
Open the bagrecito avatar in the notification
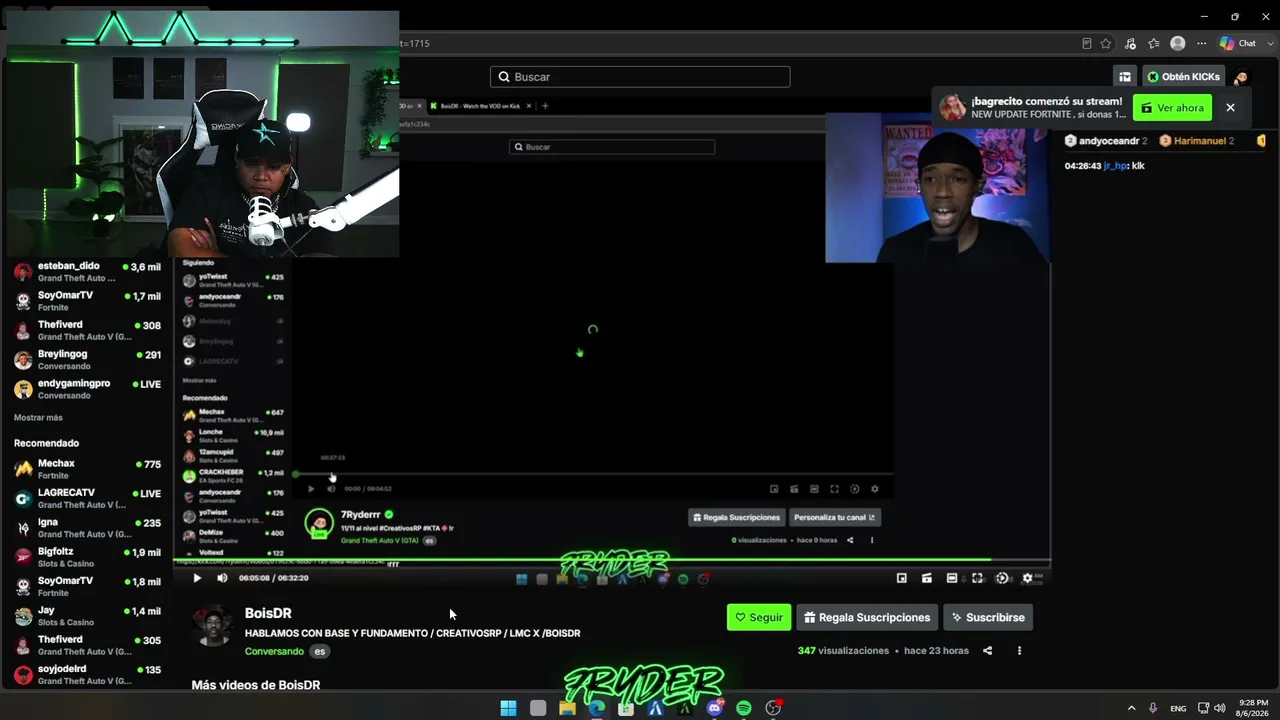pyautogui.click(x=952, y=108)
